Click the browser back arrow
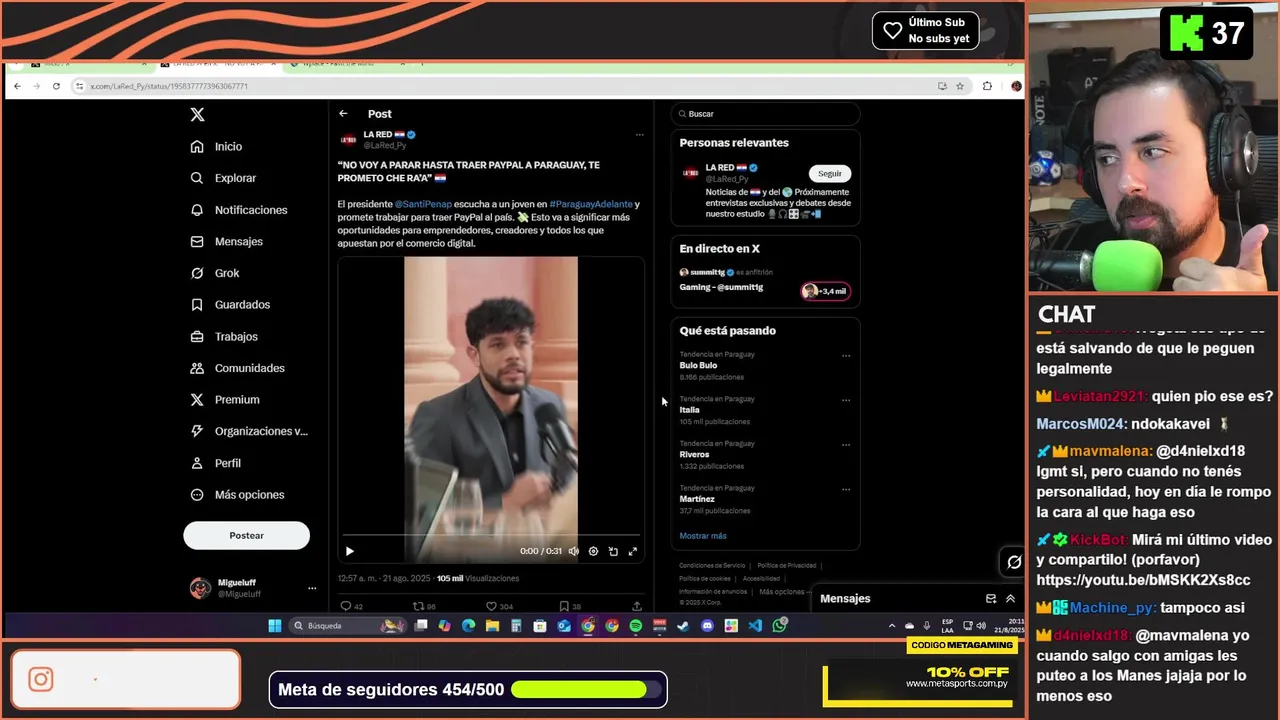 [x=17, y=86]
